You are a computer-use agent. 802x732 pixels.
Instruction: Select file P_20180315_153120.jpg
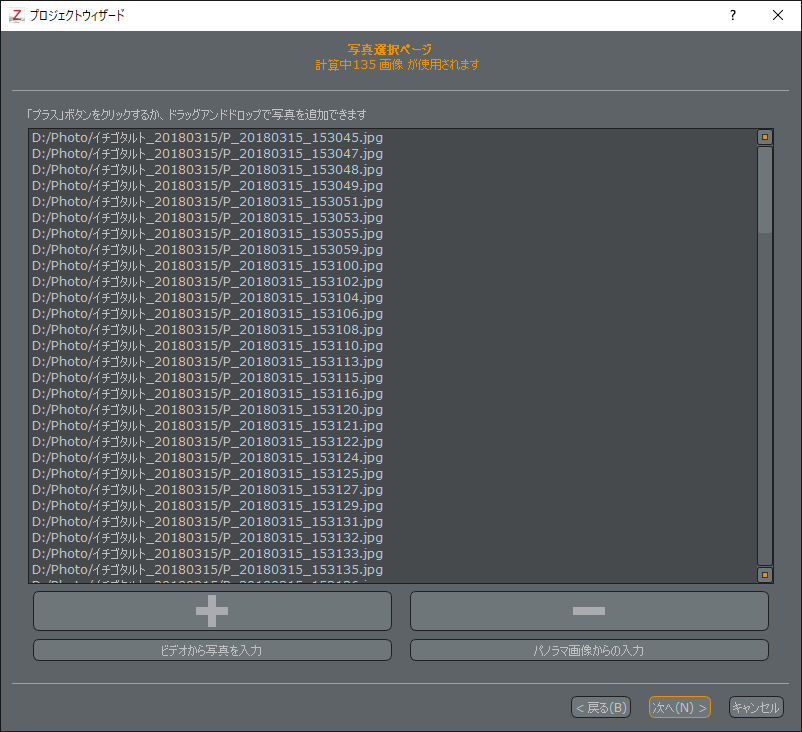[x=393, y=410]
